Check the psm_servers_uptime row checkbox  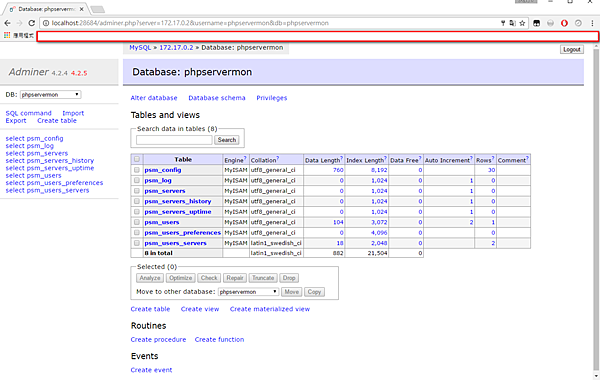point(137,211)
